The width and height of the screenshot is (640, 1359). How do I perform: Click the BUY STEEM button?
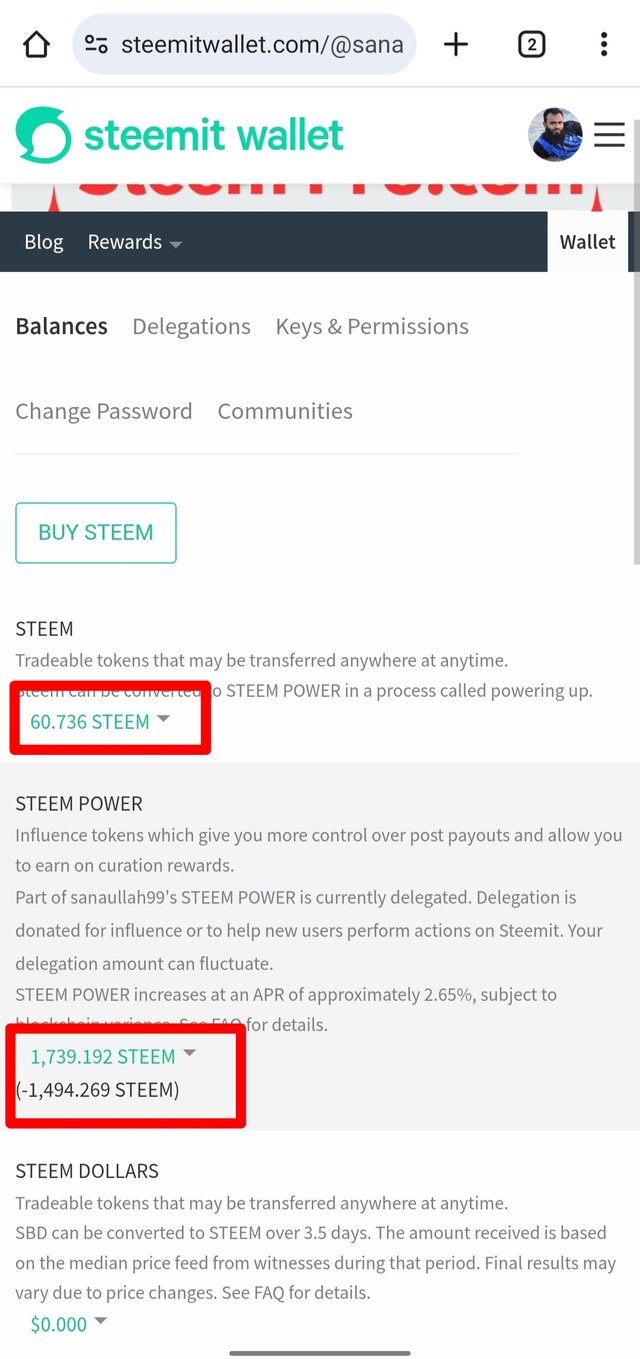(x=96, y=533)
